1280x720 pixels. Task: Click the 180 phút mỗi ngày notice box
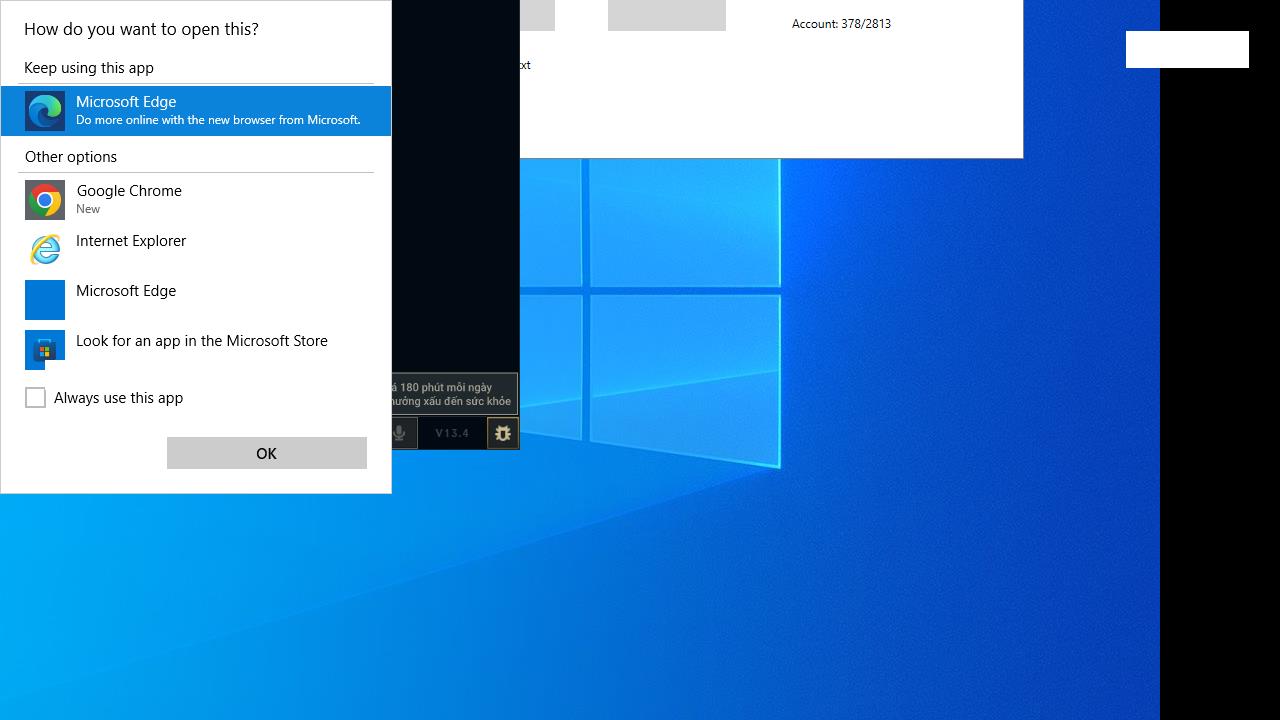coord(455,394)
